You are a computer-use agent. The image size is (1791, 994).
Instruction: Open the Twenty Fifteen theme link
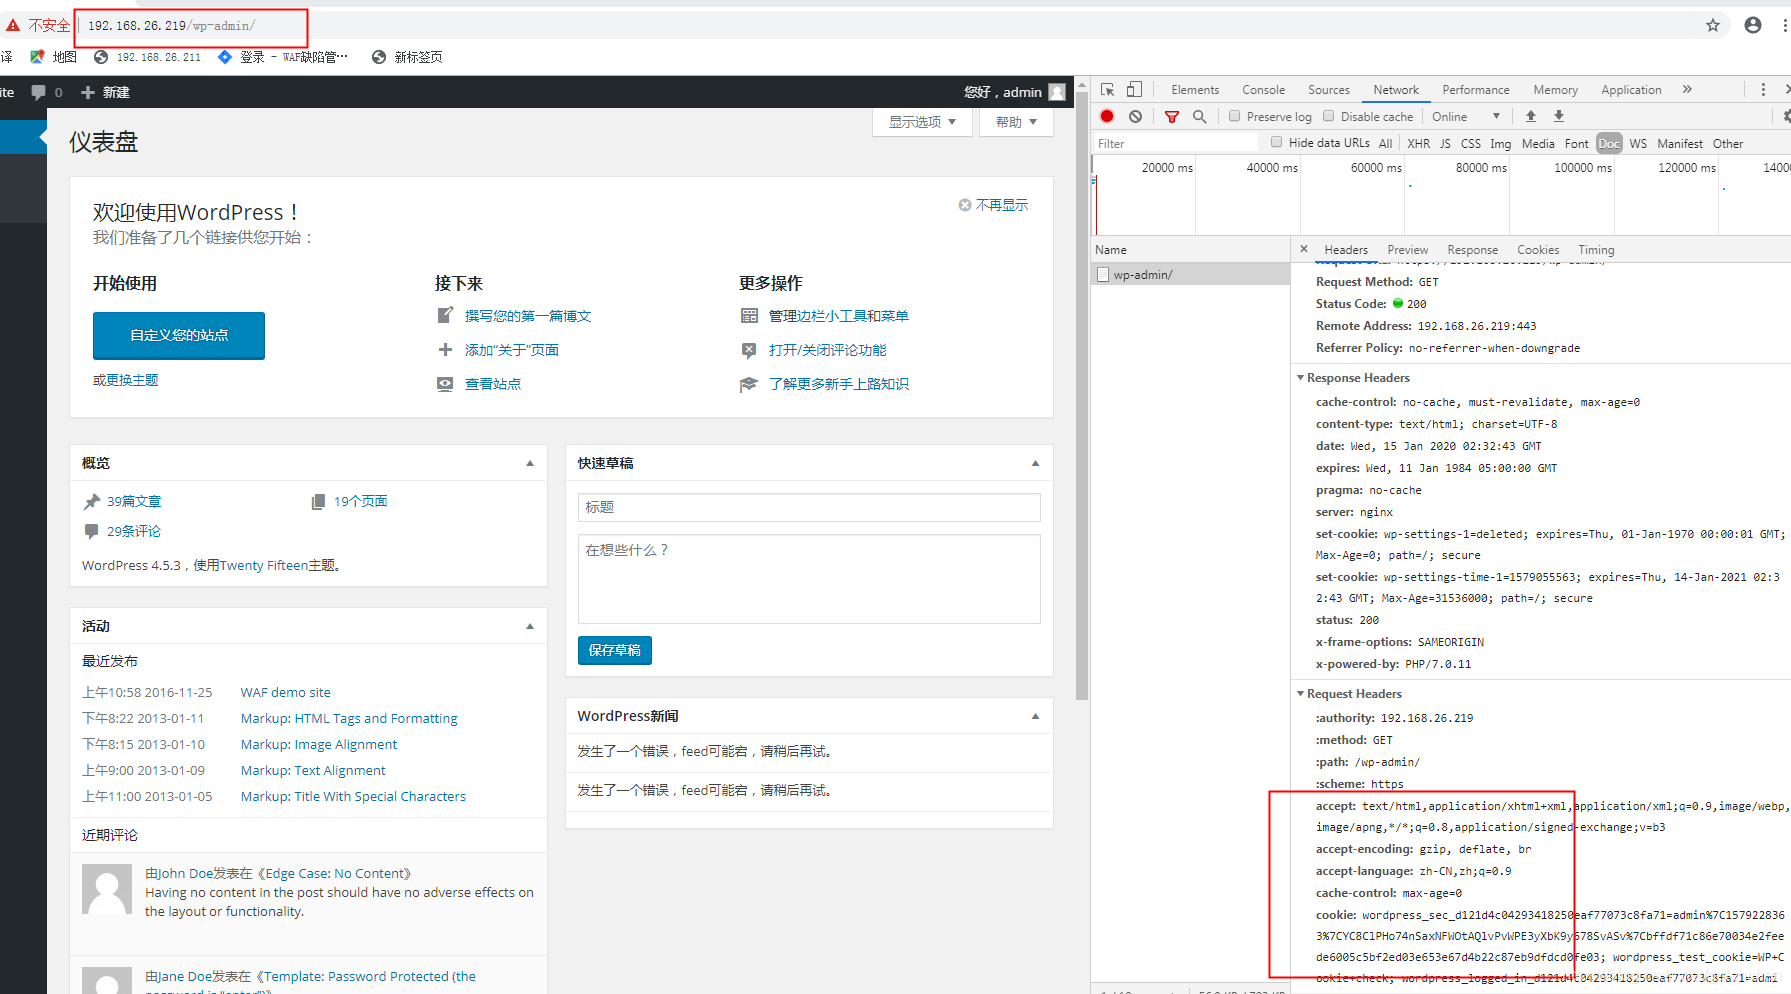click(264, 566)
